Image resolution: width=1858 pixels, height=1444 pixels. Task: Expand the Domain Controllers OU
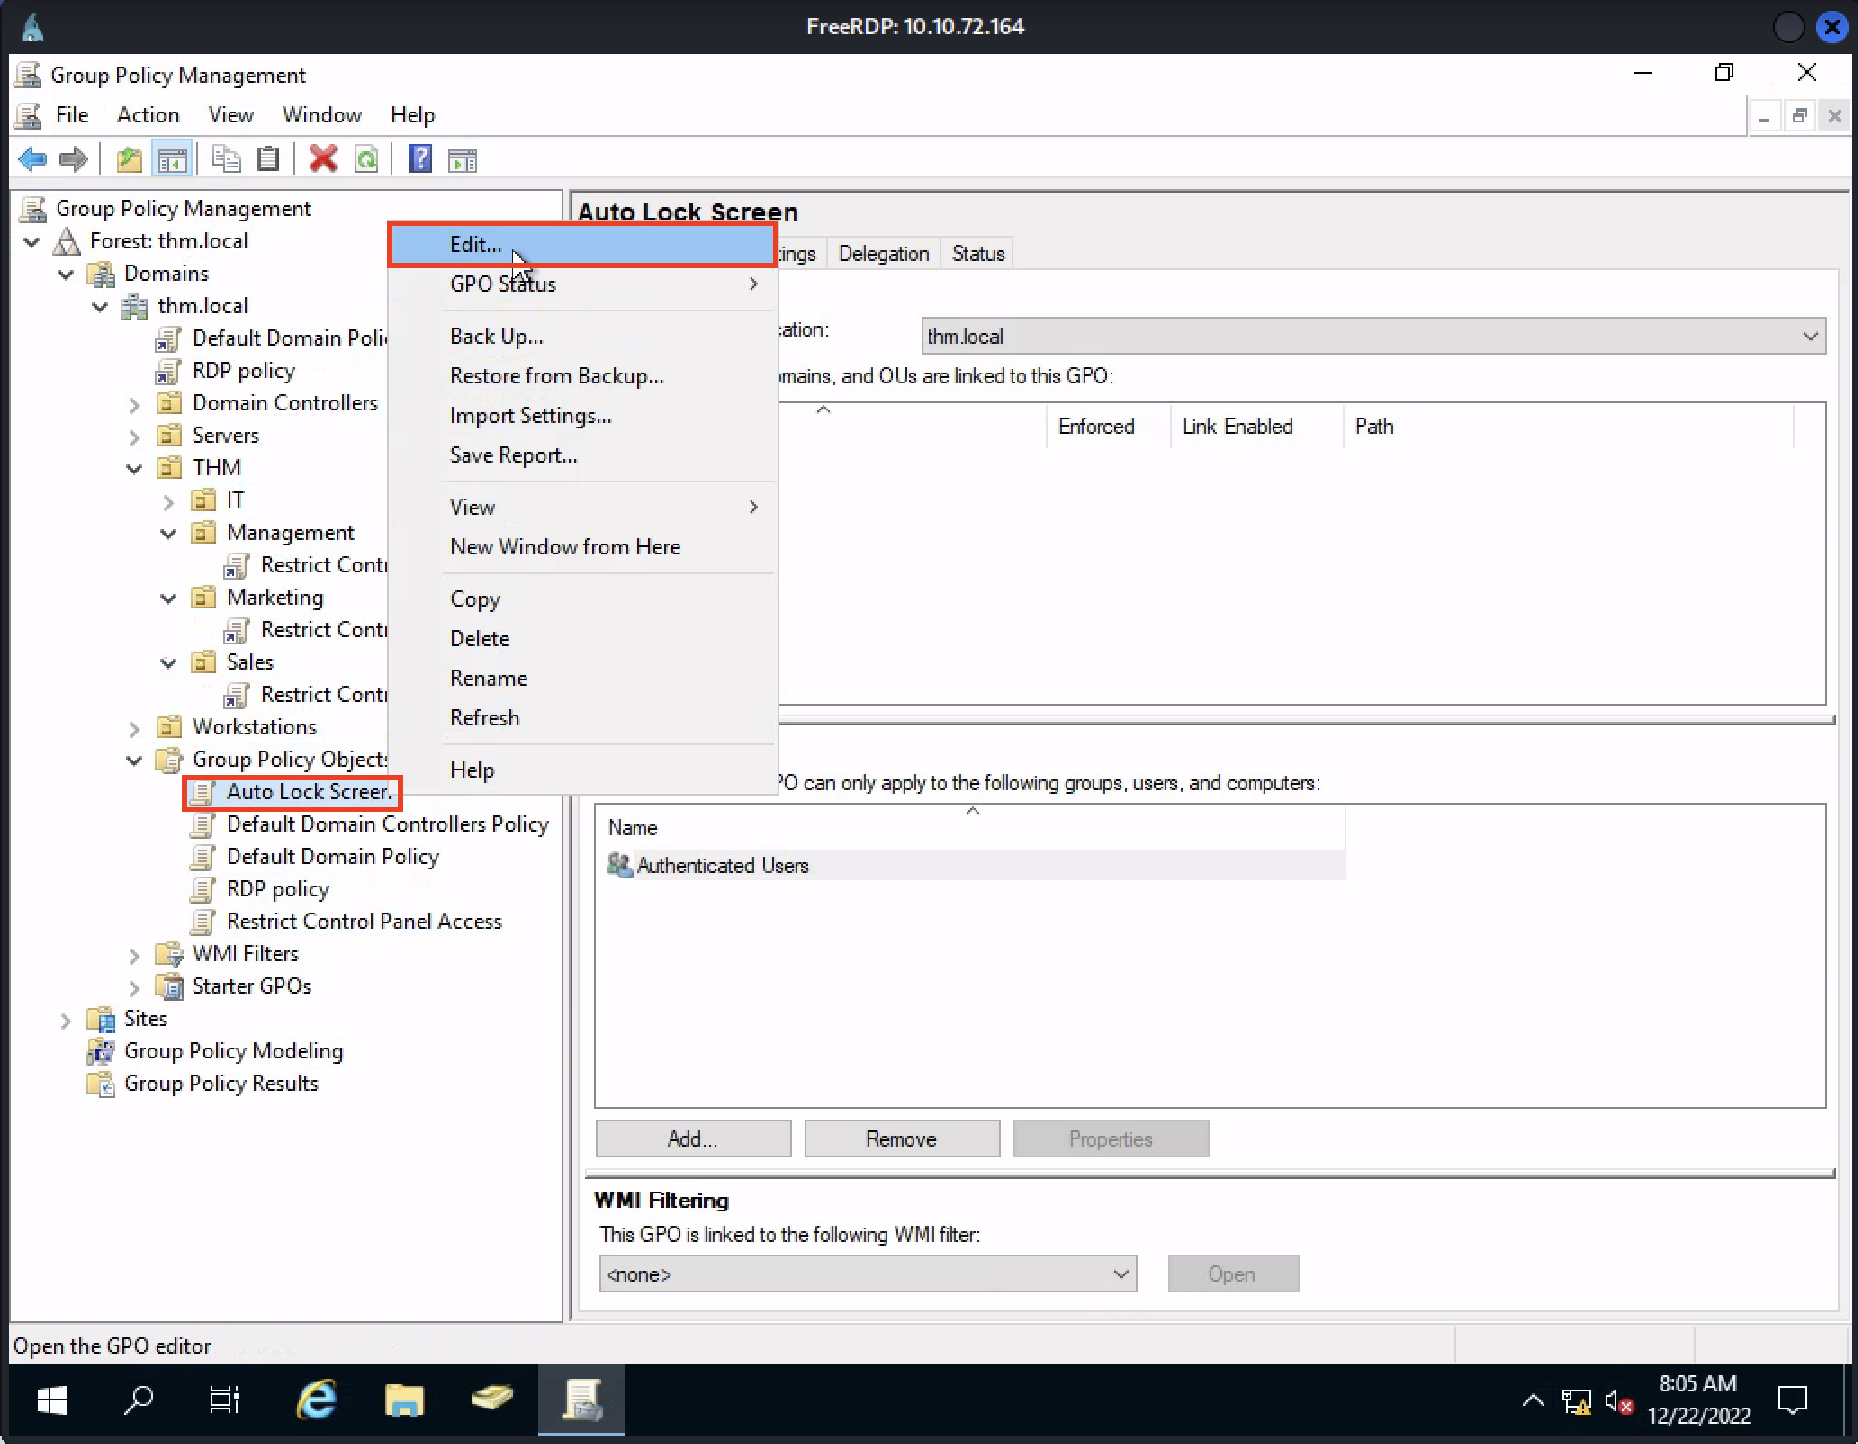(x=134, y=404)
